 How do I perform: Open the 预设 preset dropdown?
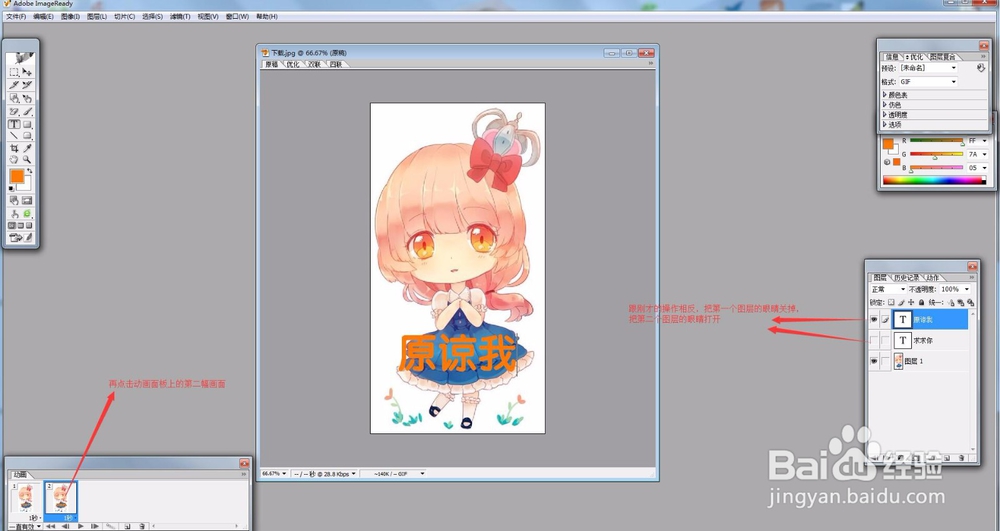tap(928, 68)
